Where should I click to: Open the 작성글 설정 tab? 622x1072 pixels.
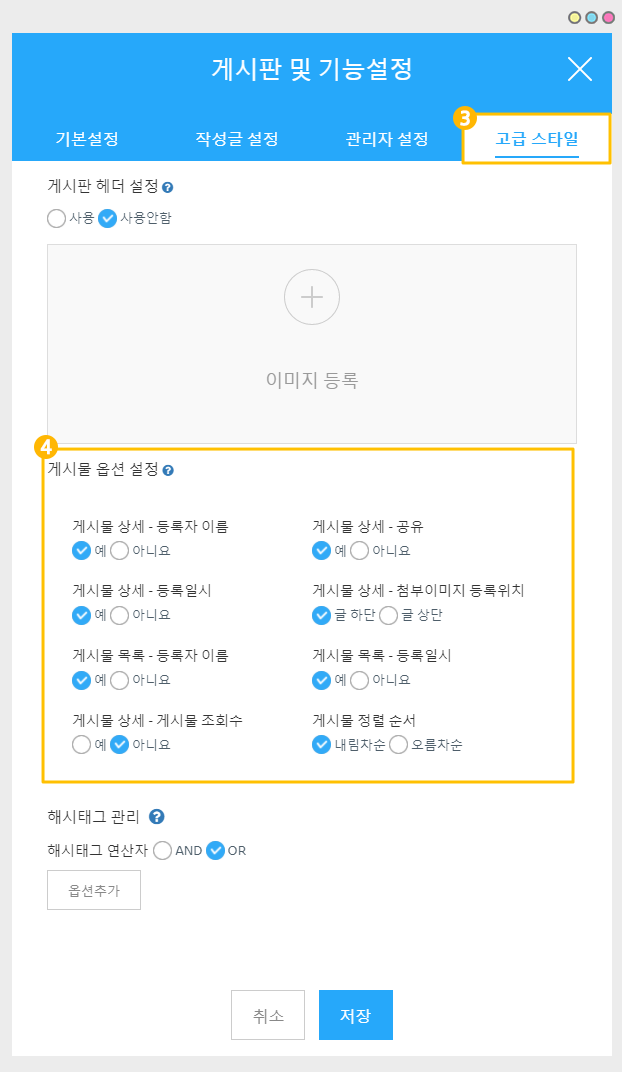[x=237, y=139]
